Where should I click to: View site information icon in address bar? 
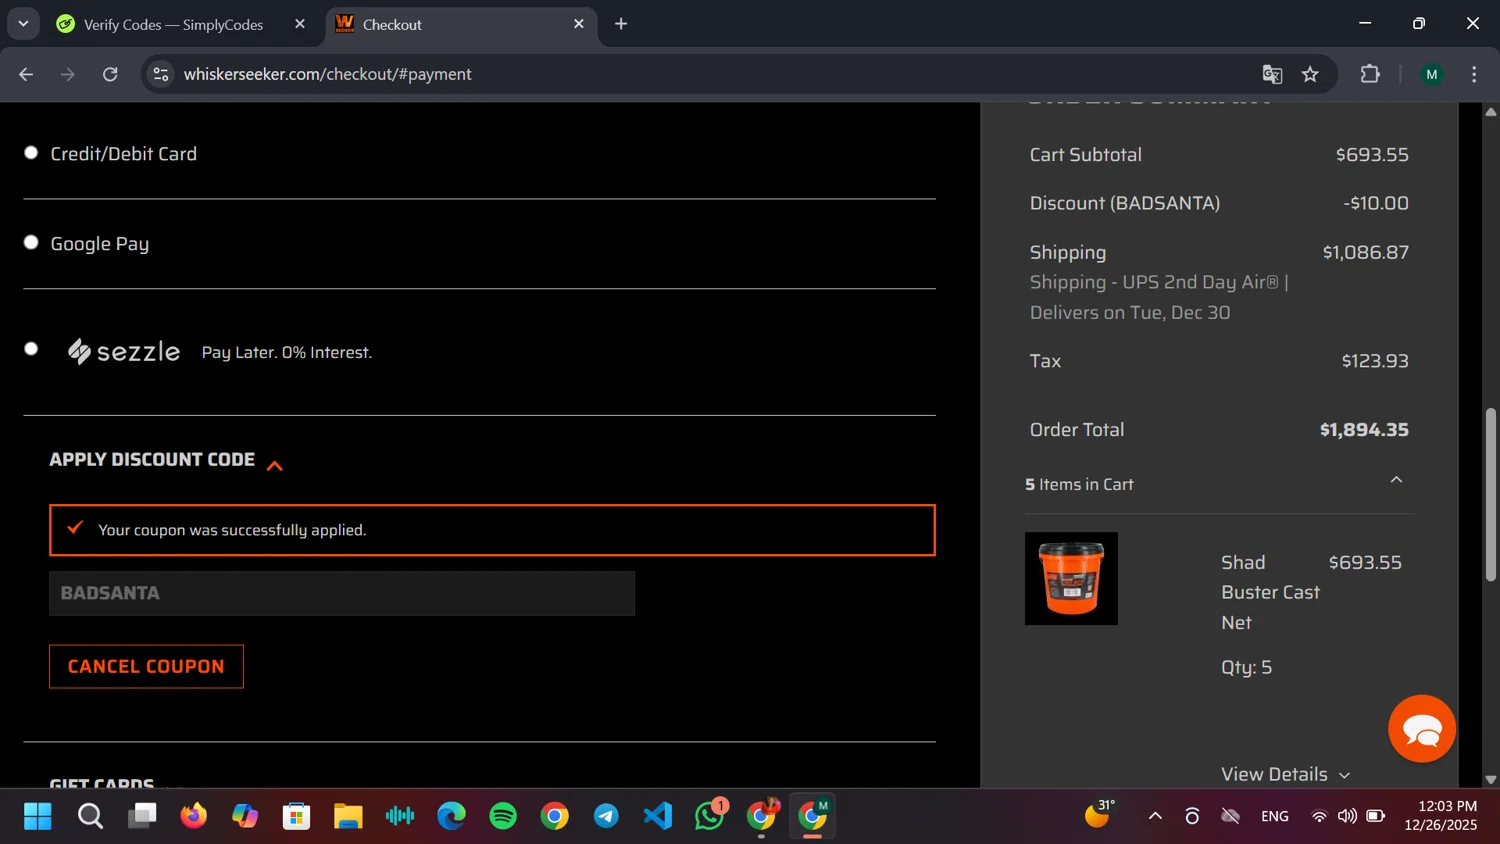(160, 74)
